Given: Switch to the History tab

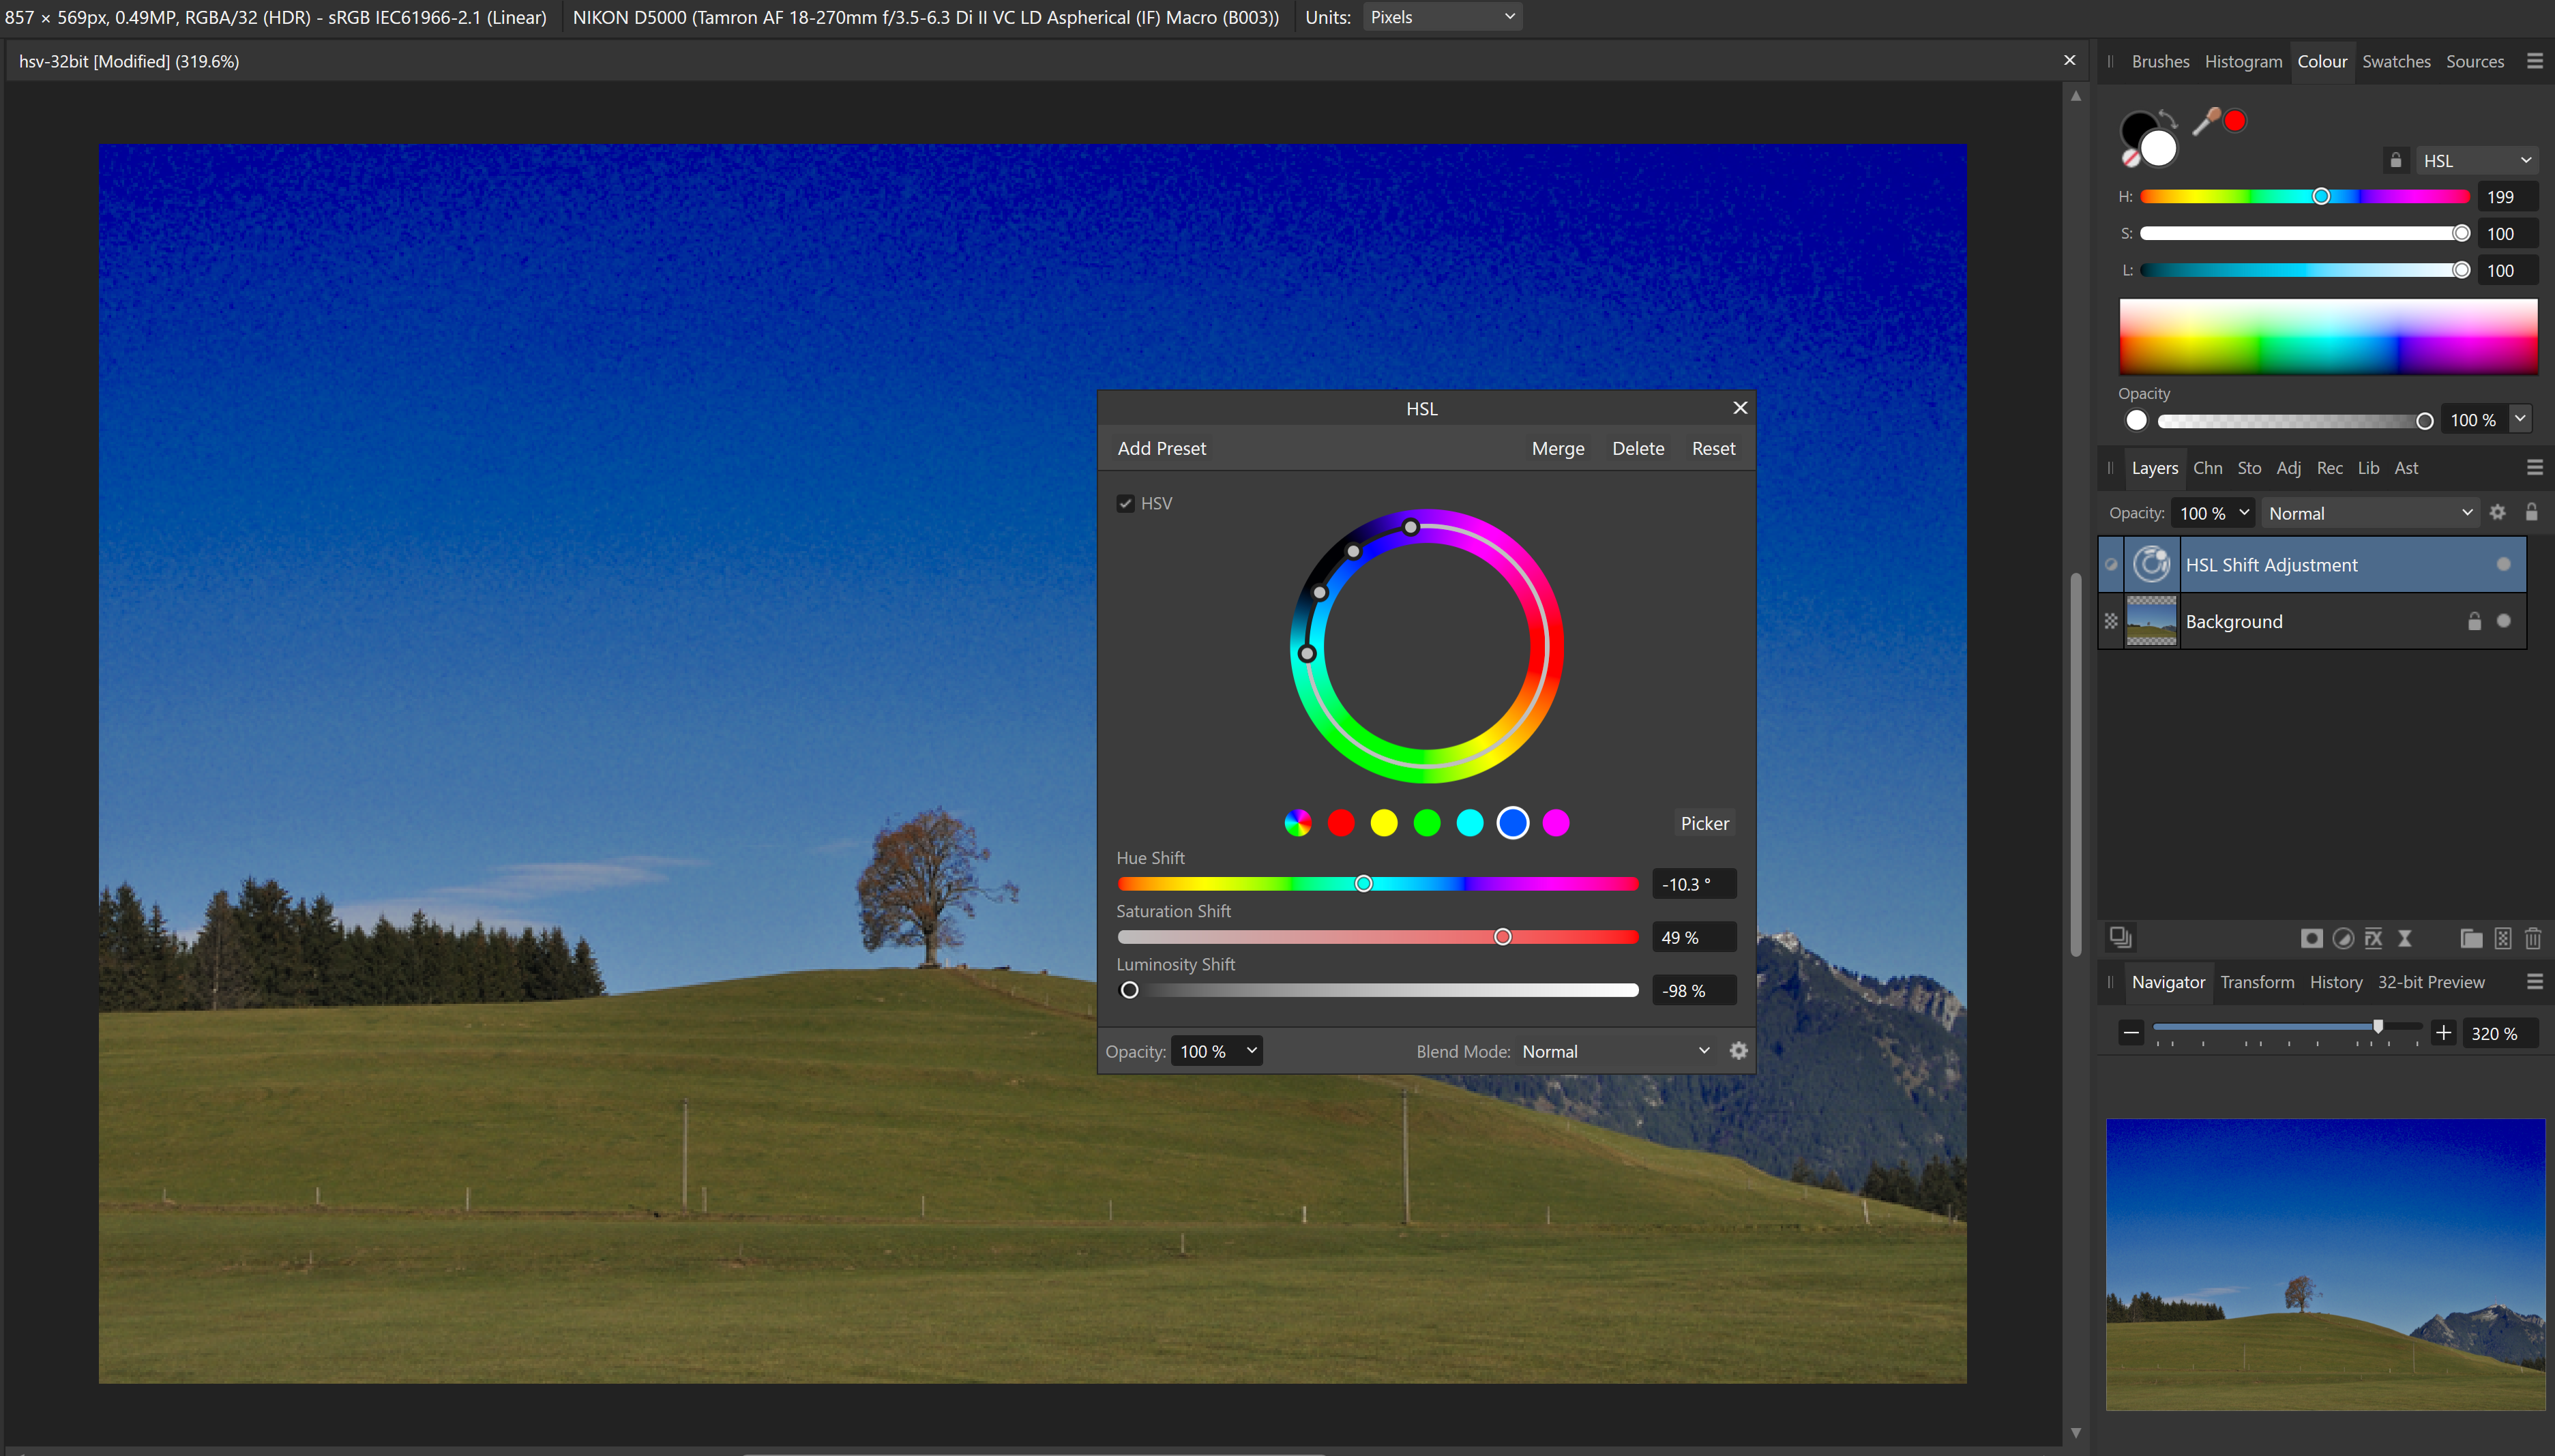Looking at the screenshot, I should [2335, 982].
